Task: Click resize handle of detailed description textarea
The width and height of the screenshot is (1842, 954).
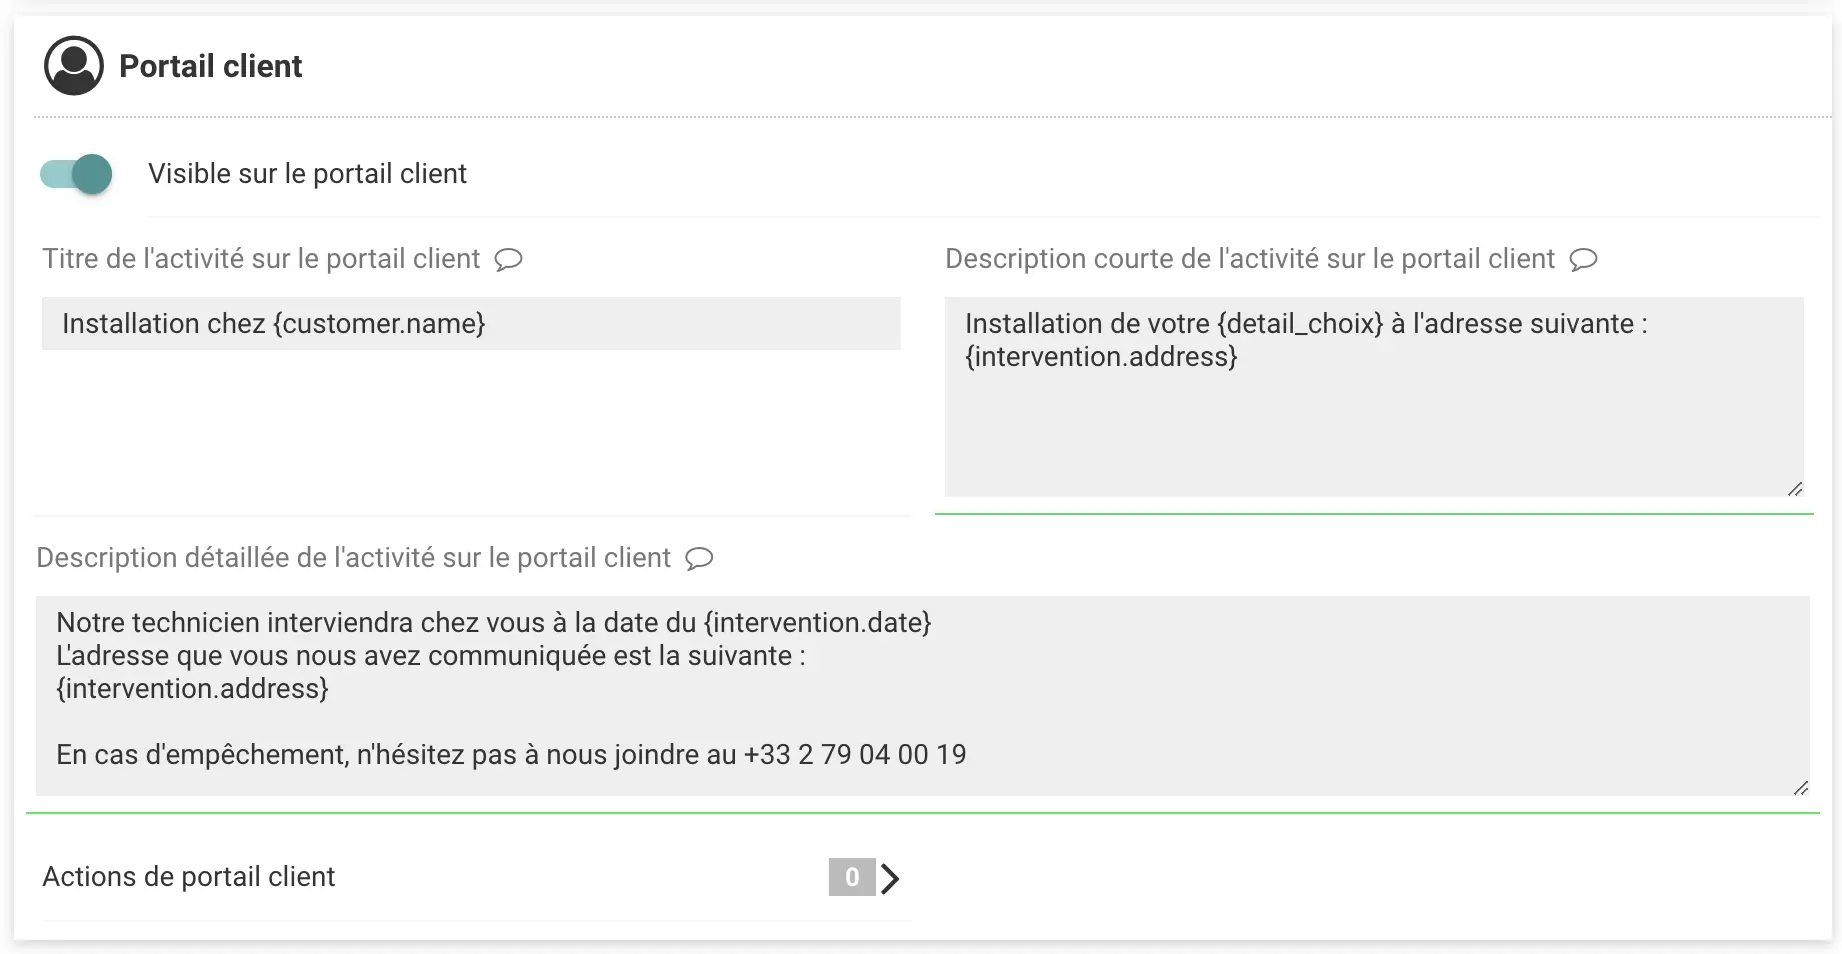Action: (x=1801, y=788)
